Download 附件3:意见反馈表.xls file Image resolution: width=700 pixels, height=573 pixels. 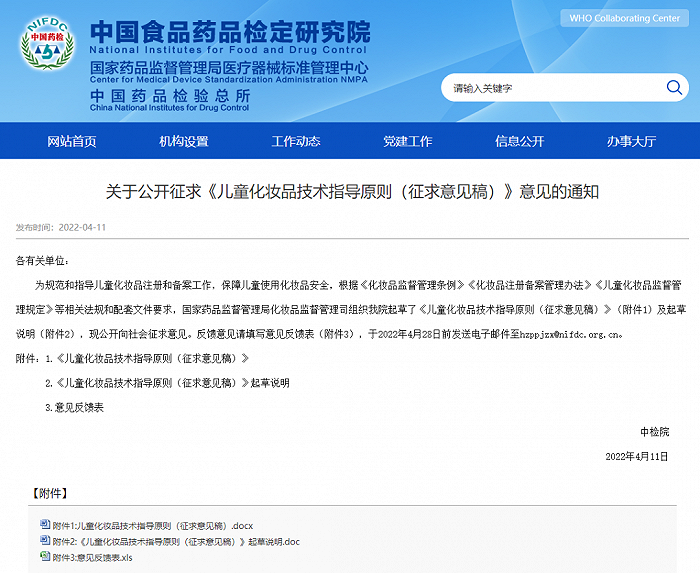pos(92,558)
